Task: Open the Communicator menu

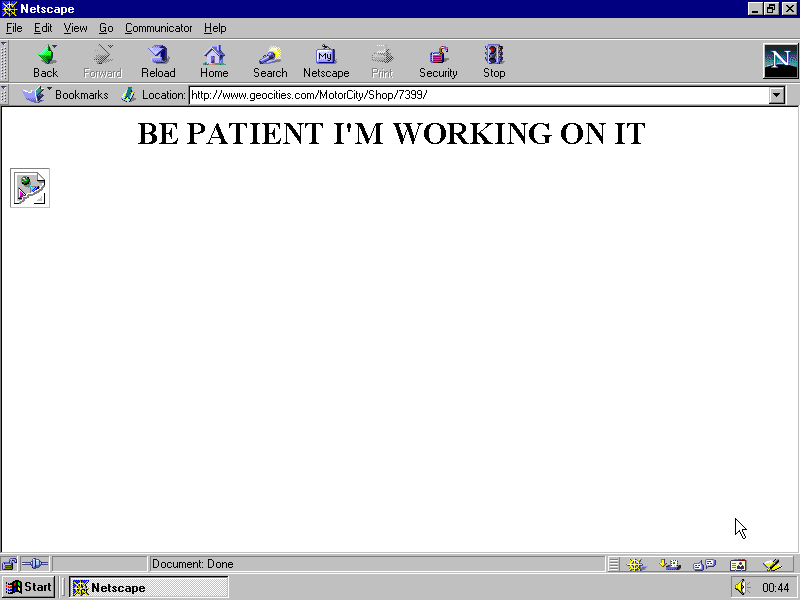Action: click(x=158, y=28)
